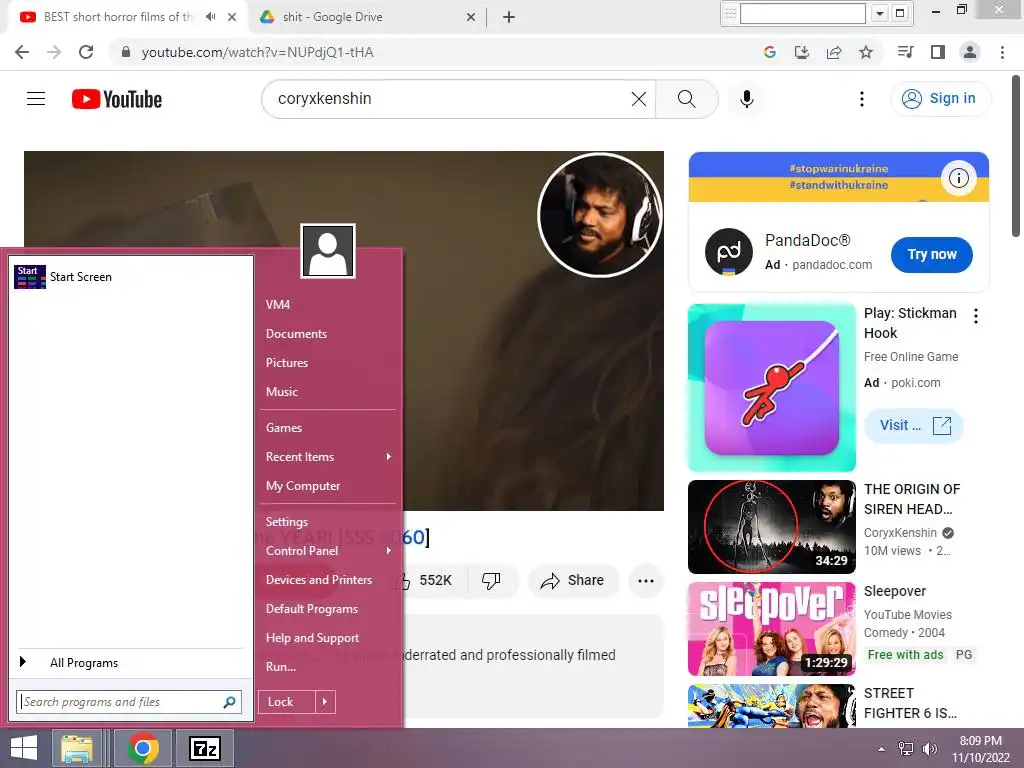The height and width of the screenshot is (768, 1024).
Task: Click the Windows Start button
Action: [24, 748]
